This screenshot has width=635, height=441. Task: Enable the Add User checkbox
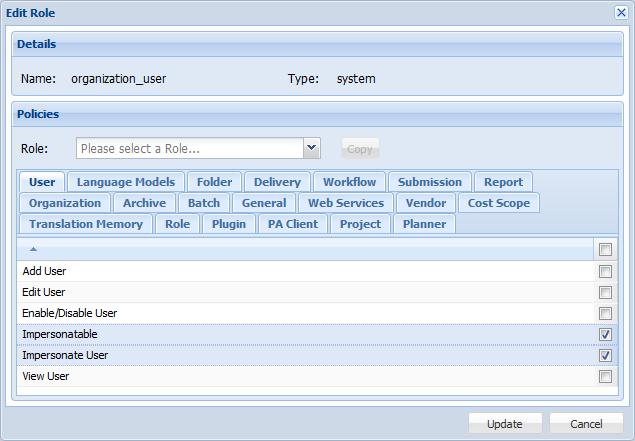[605, 271]
